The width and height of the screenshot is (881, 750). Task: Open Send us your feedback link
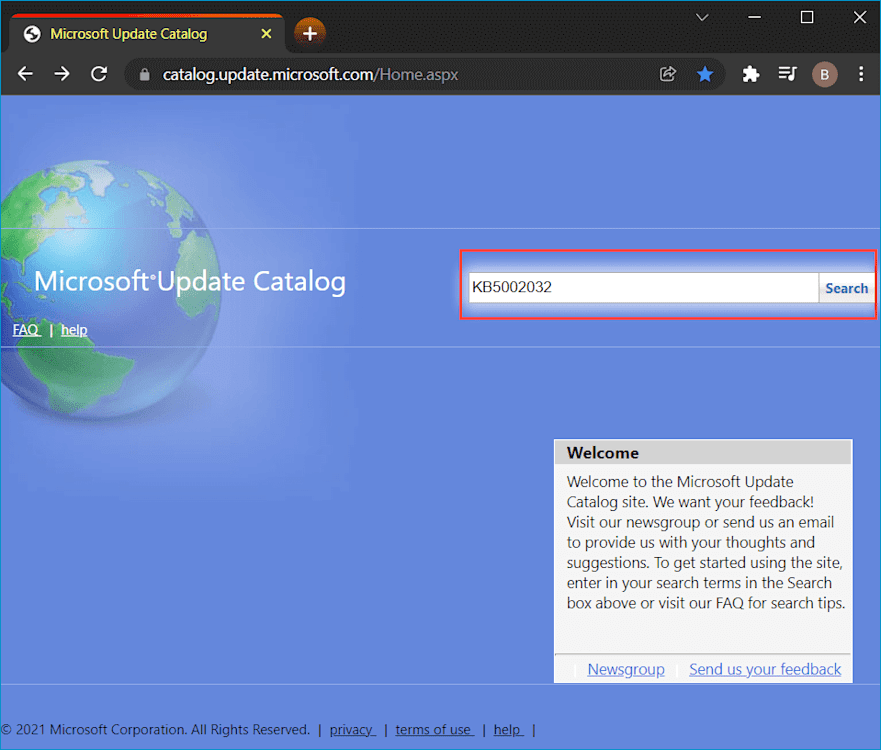coord(765,669)
